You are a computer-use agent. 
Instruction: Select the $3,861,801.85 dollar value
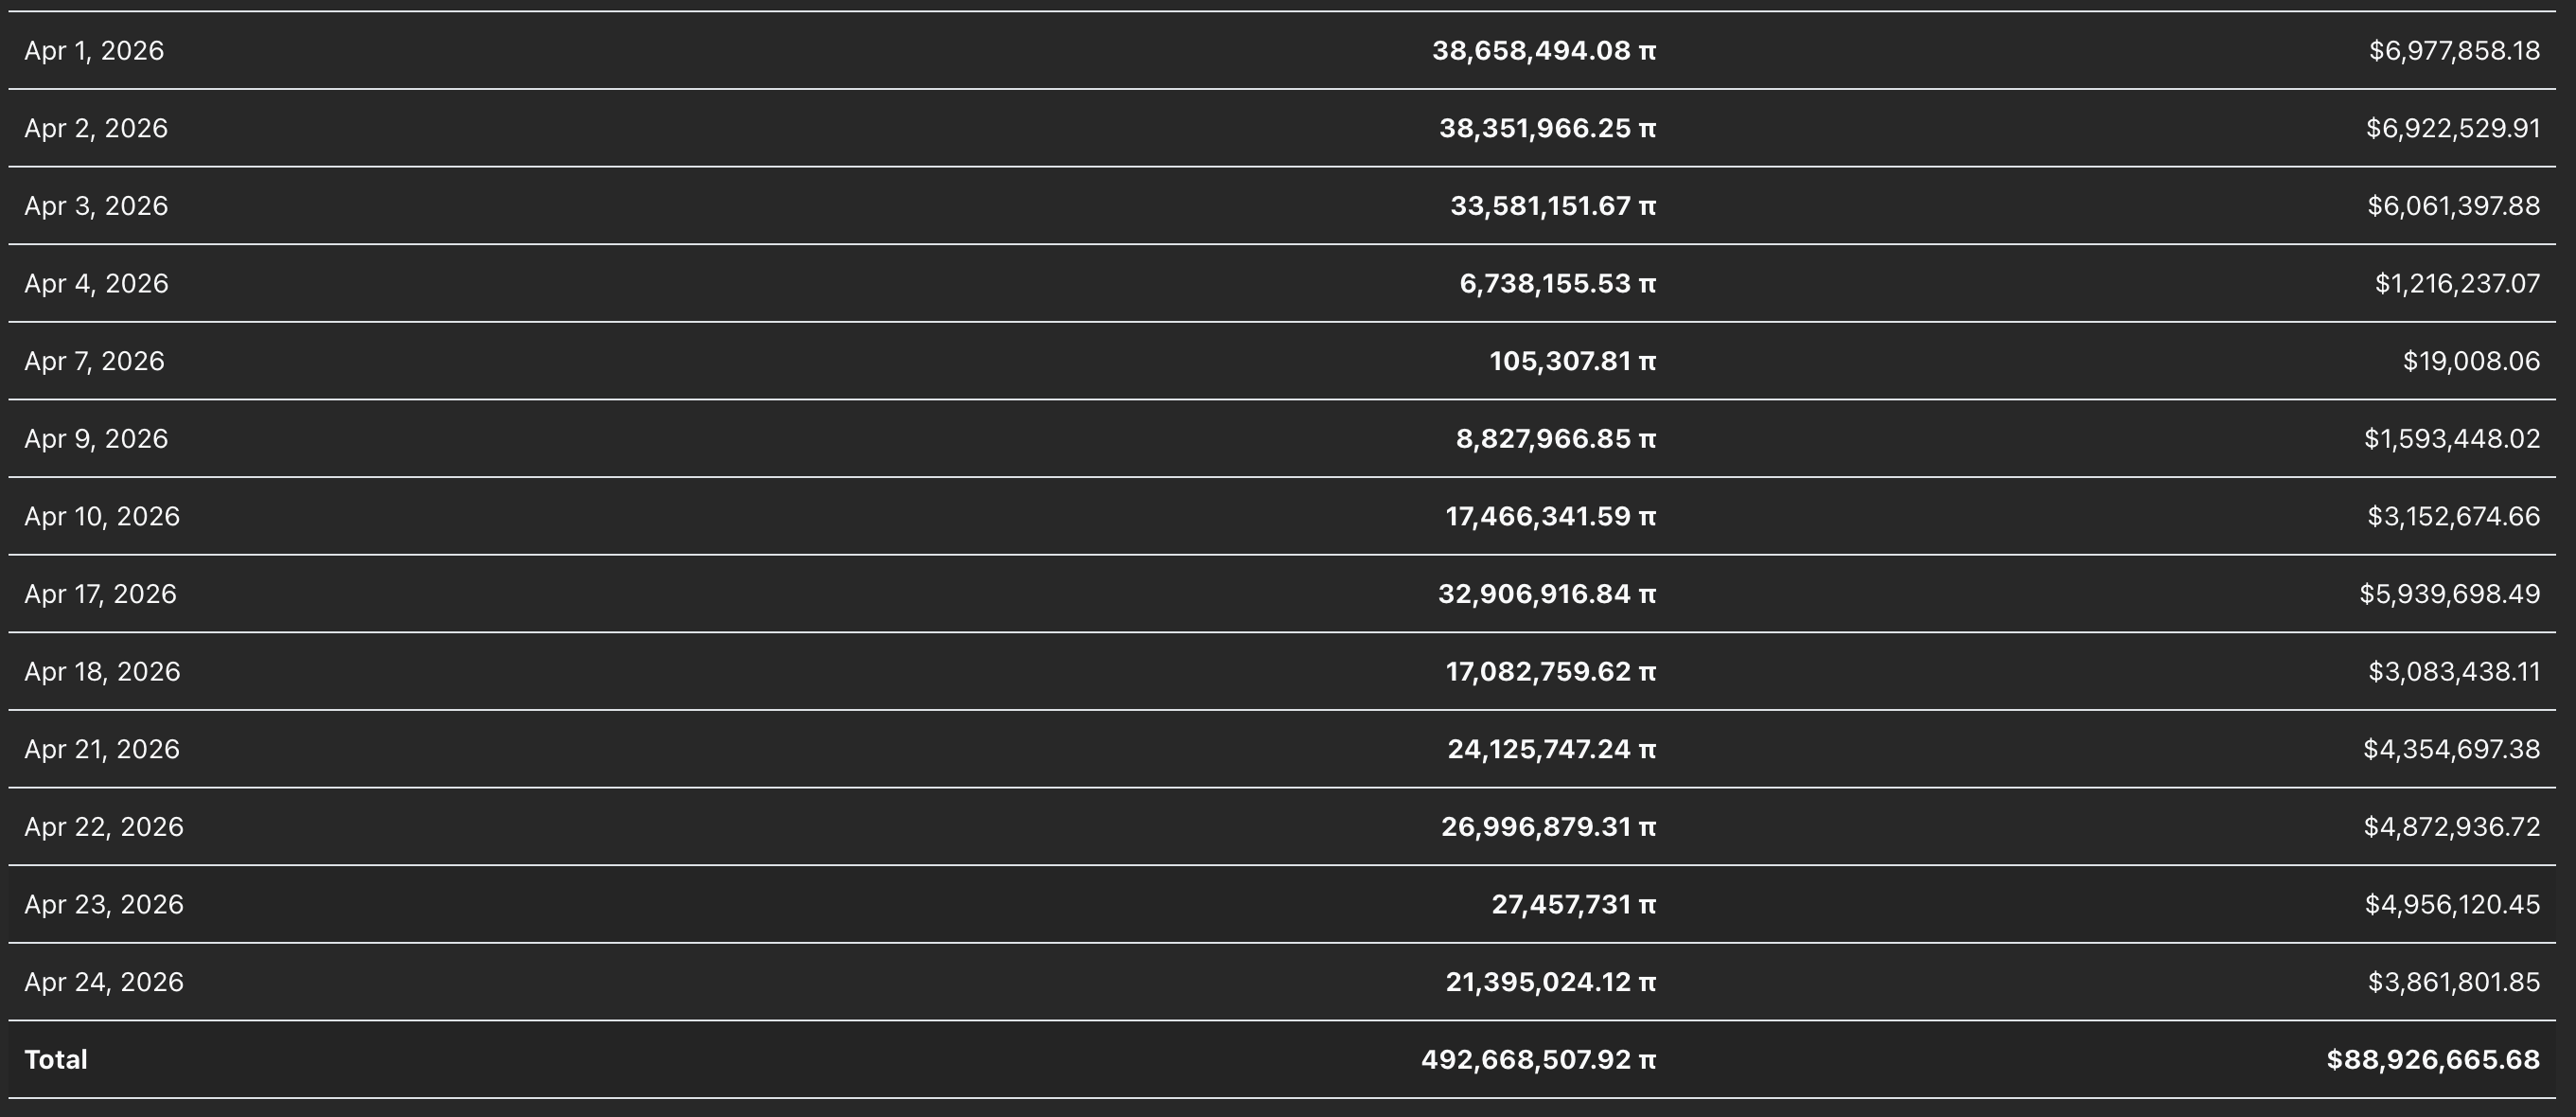pos(2453,982)
